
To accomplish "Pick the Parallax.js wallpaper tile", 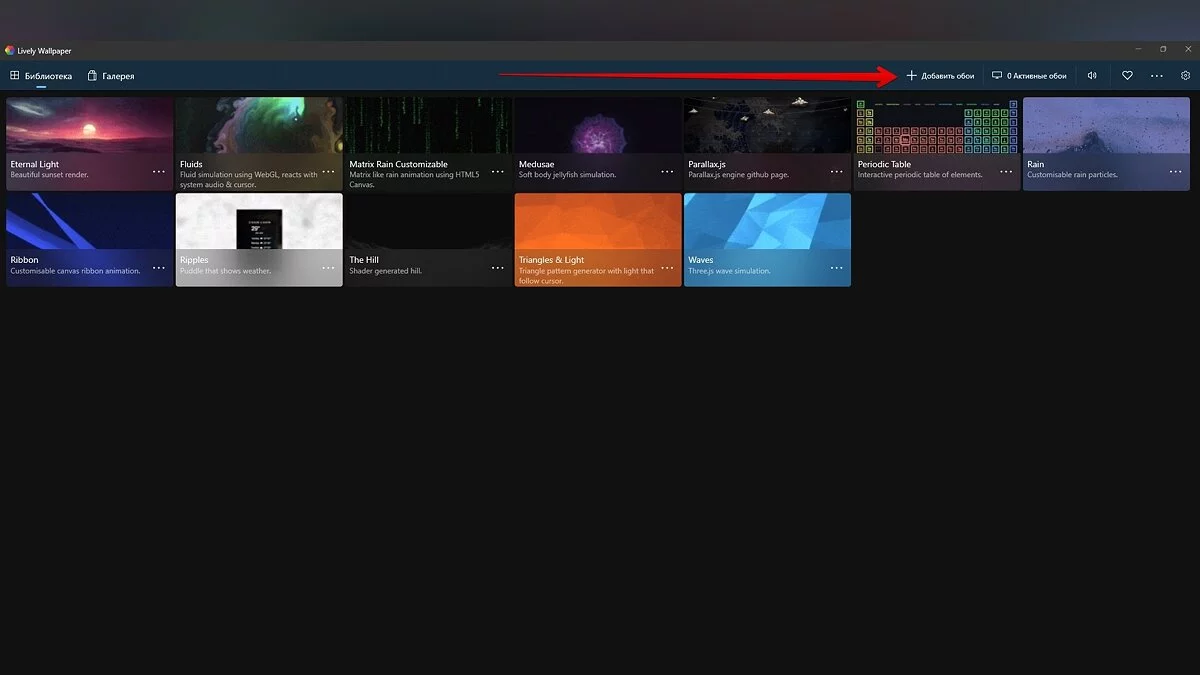I will pos(767,126).
